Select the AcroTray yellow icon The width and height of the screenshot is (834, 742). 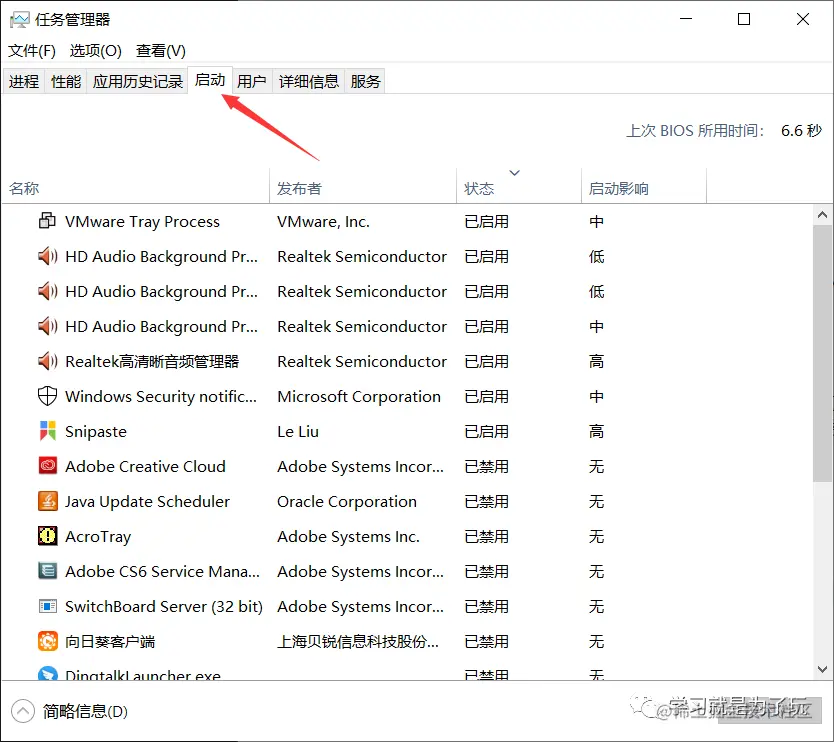pos(47,536)
